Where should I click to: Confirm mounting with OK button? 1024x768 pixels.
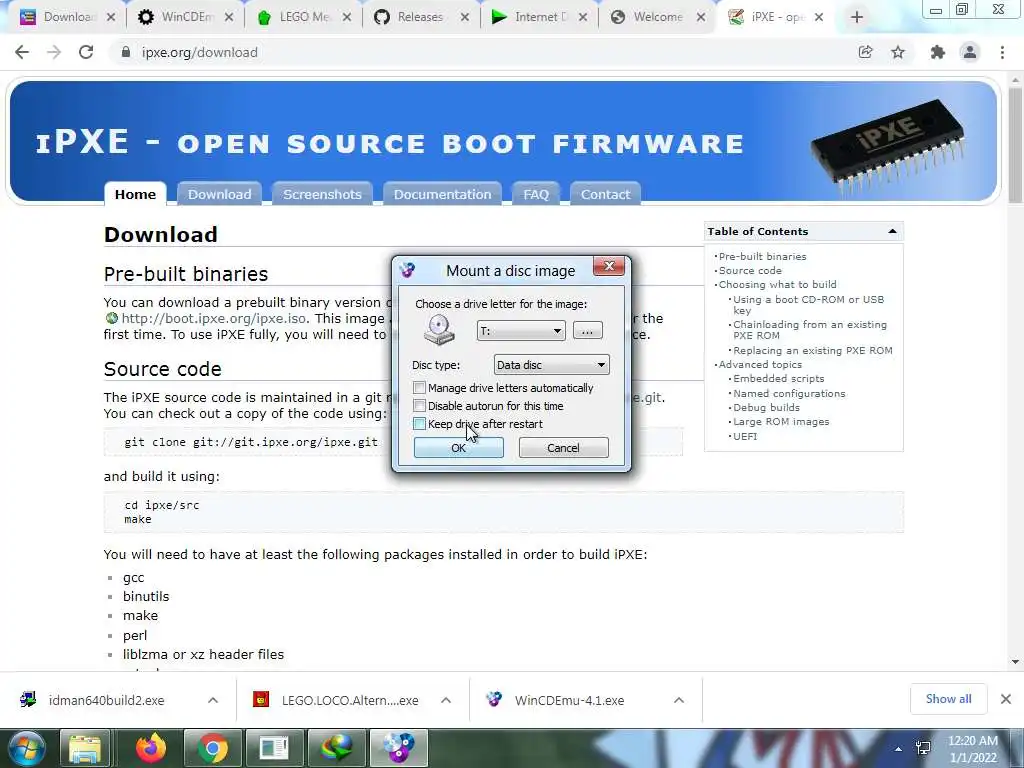pos(458,447)
